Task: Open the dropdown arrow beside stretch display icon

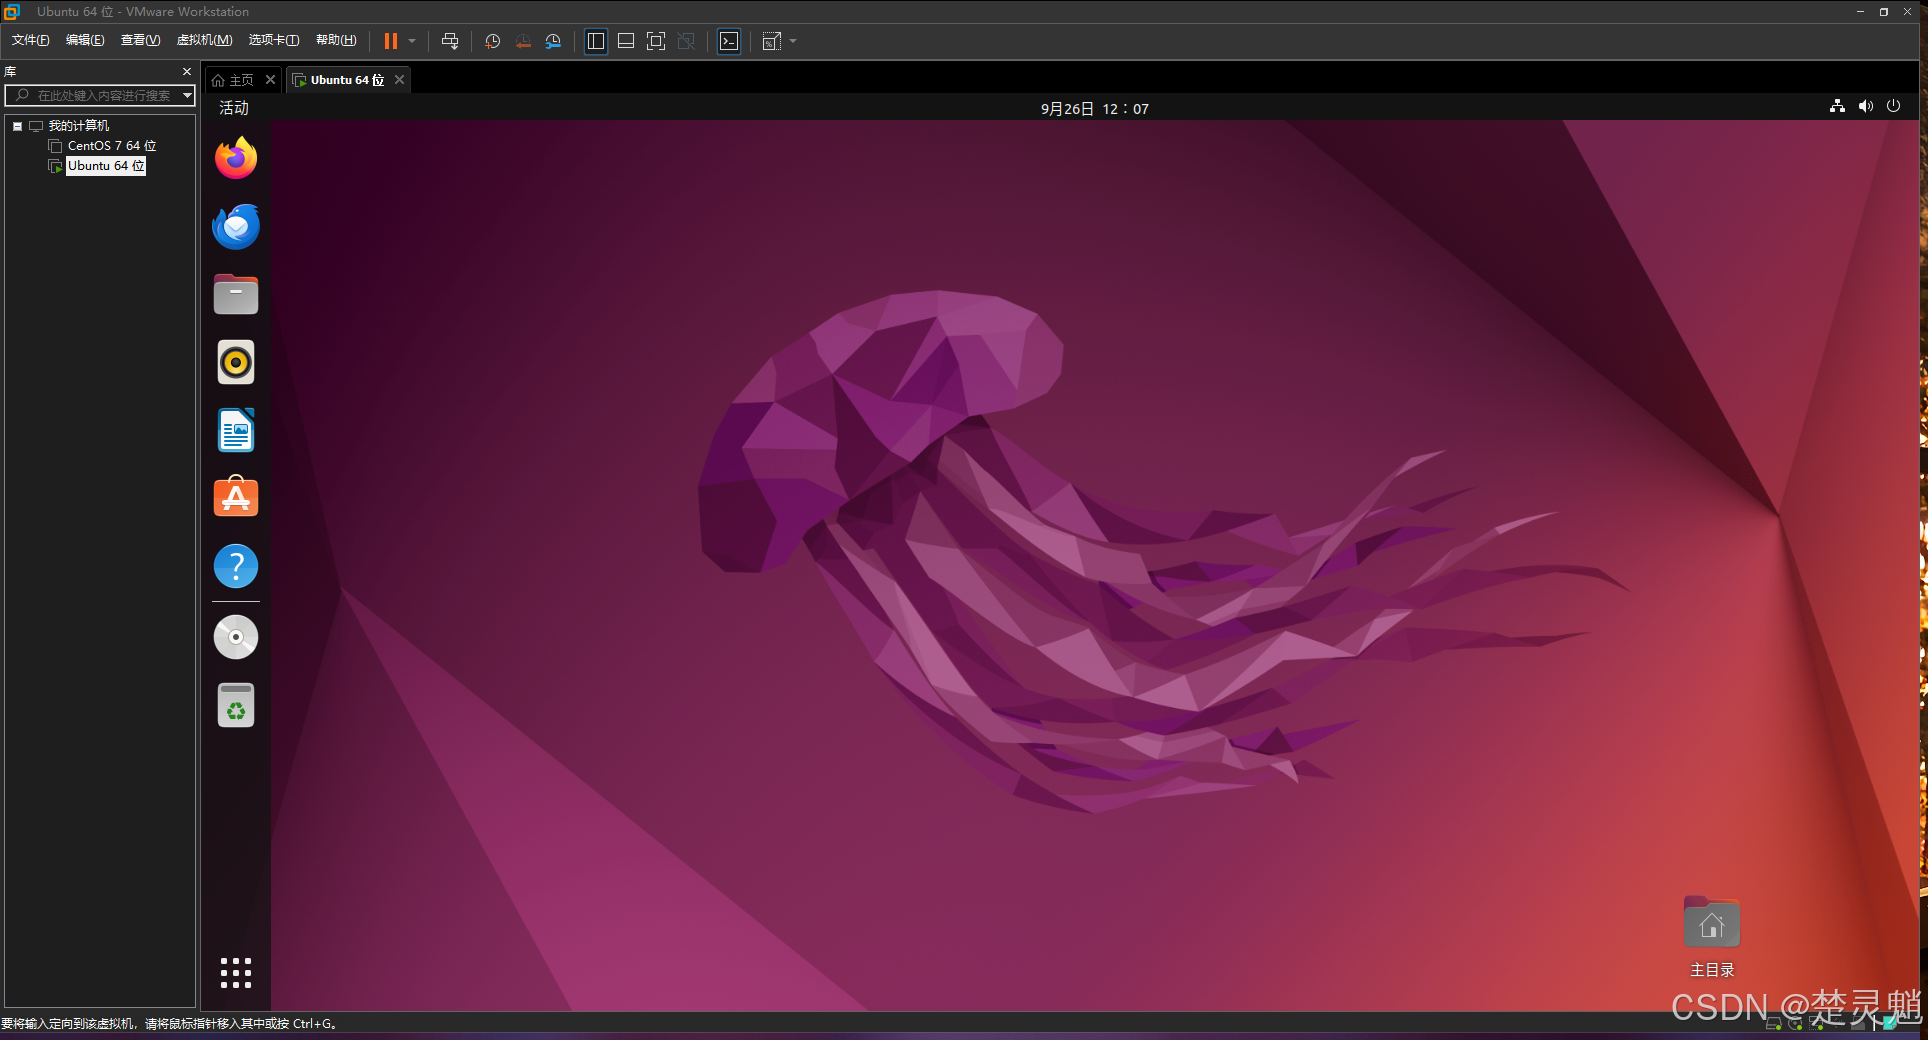Action: 793,41
